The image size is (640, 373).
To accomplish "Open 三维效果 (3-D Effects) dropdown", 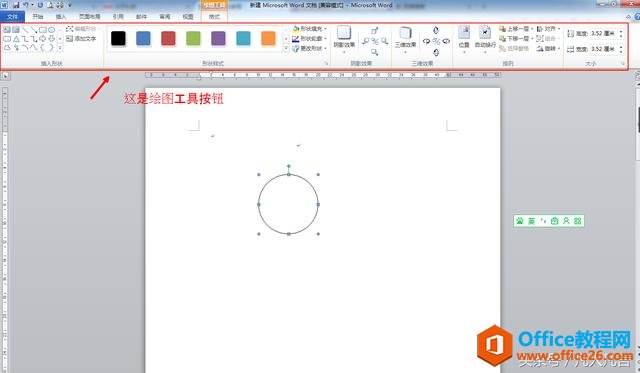I will tap(405, 40).
